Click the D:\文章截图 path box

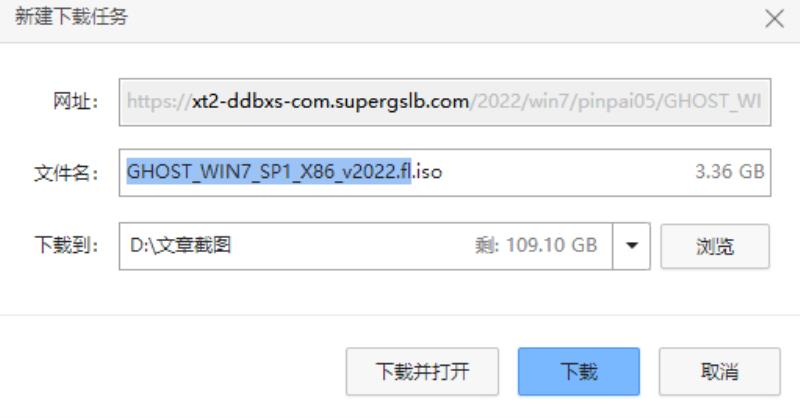pyautogui.click(x=366, y=246)
